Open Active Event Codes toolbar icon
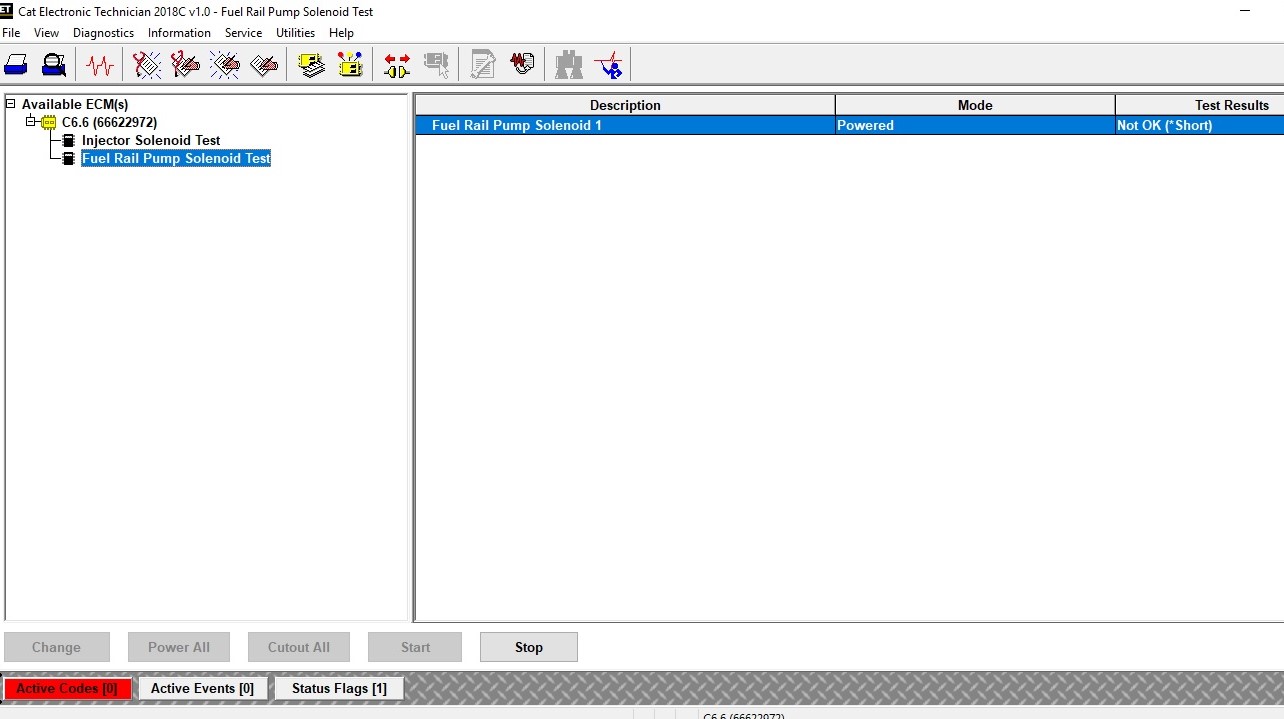Image resolution: width=1284 pixels, height=719 pixels. pos(225,66)
